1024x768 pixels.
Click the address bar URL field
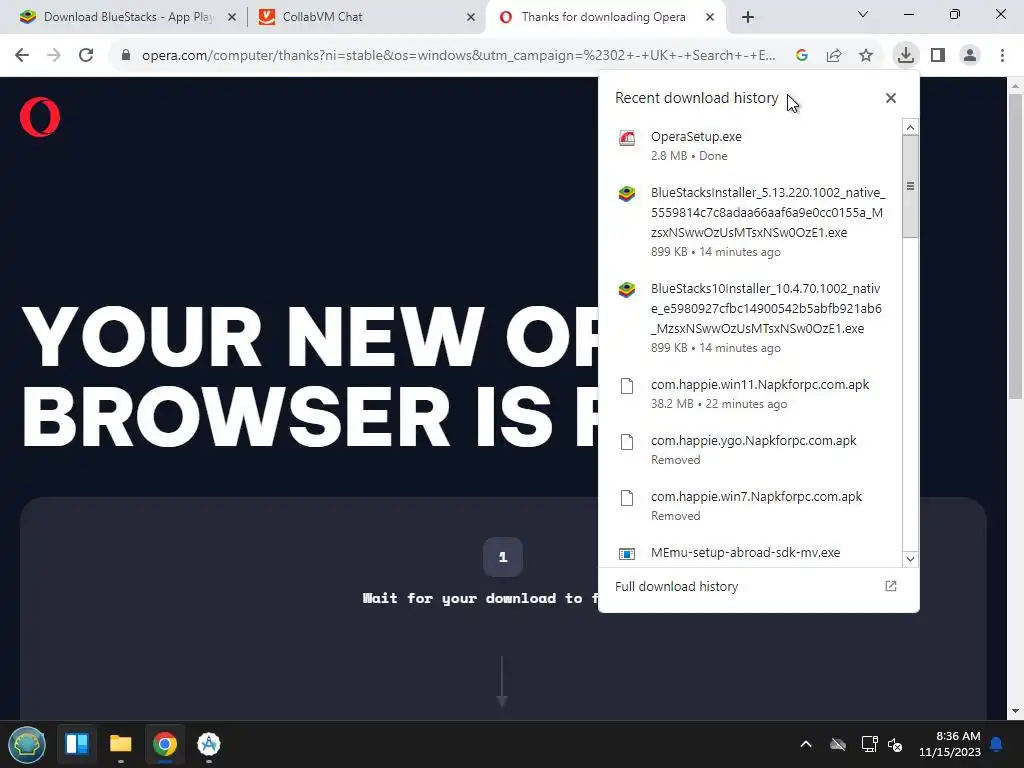(x=458, y=56)
